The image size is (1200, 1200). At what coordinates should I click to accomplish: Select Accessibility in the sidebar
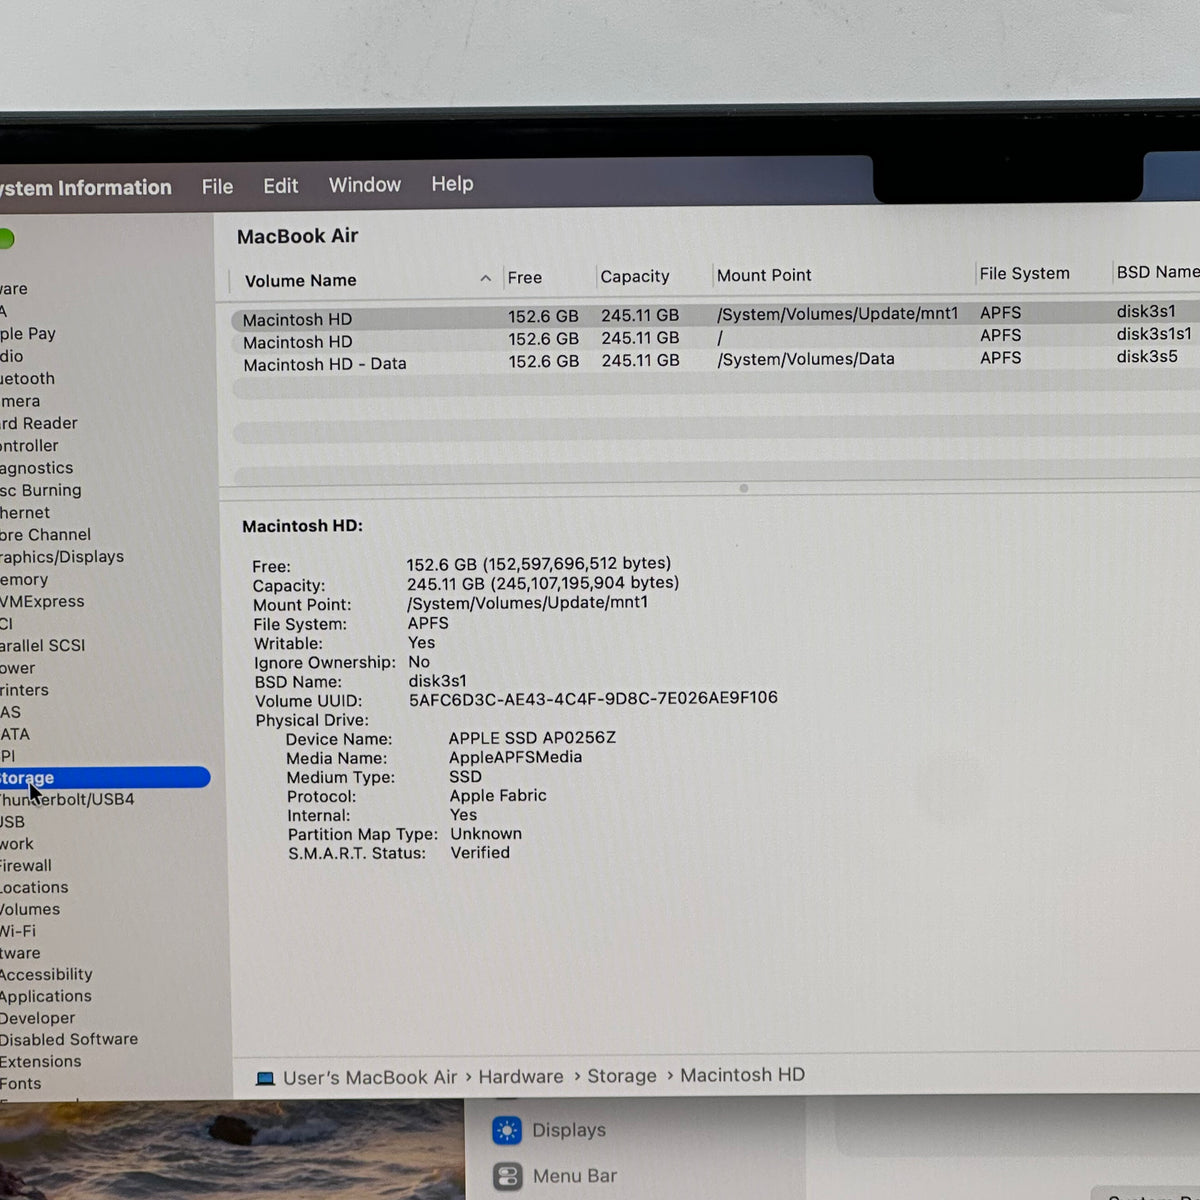click(x=46, y=975)
